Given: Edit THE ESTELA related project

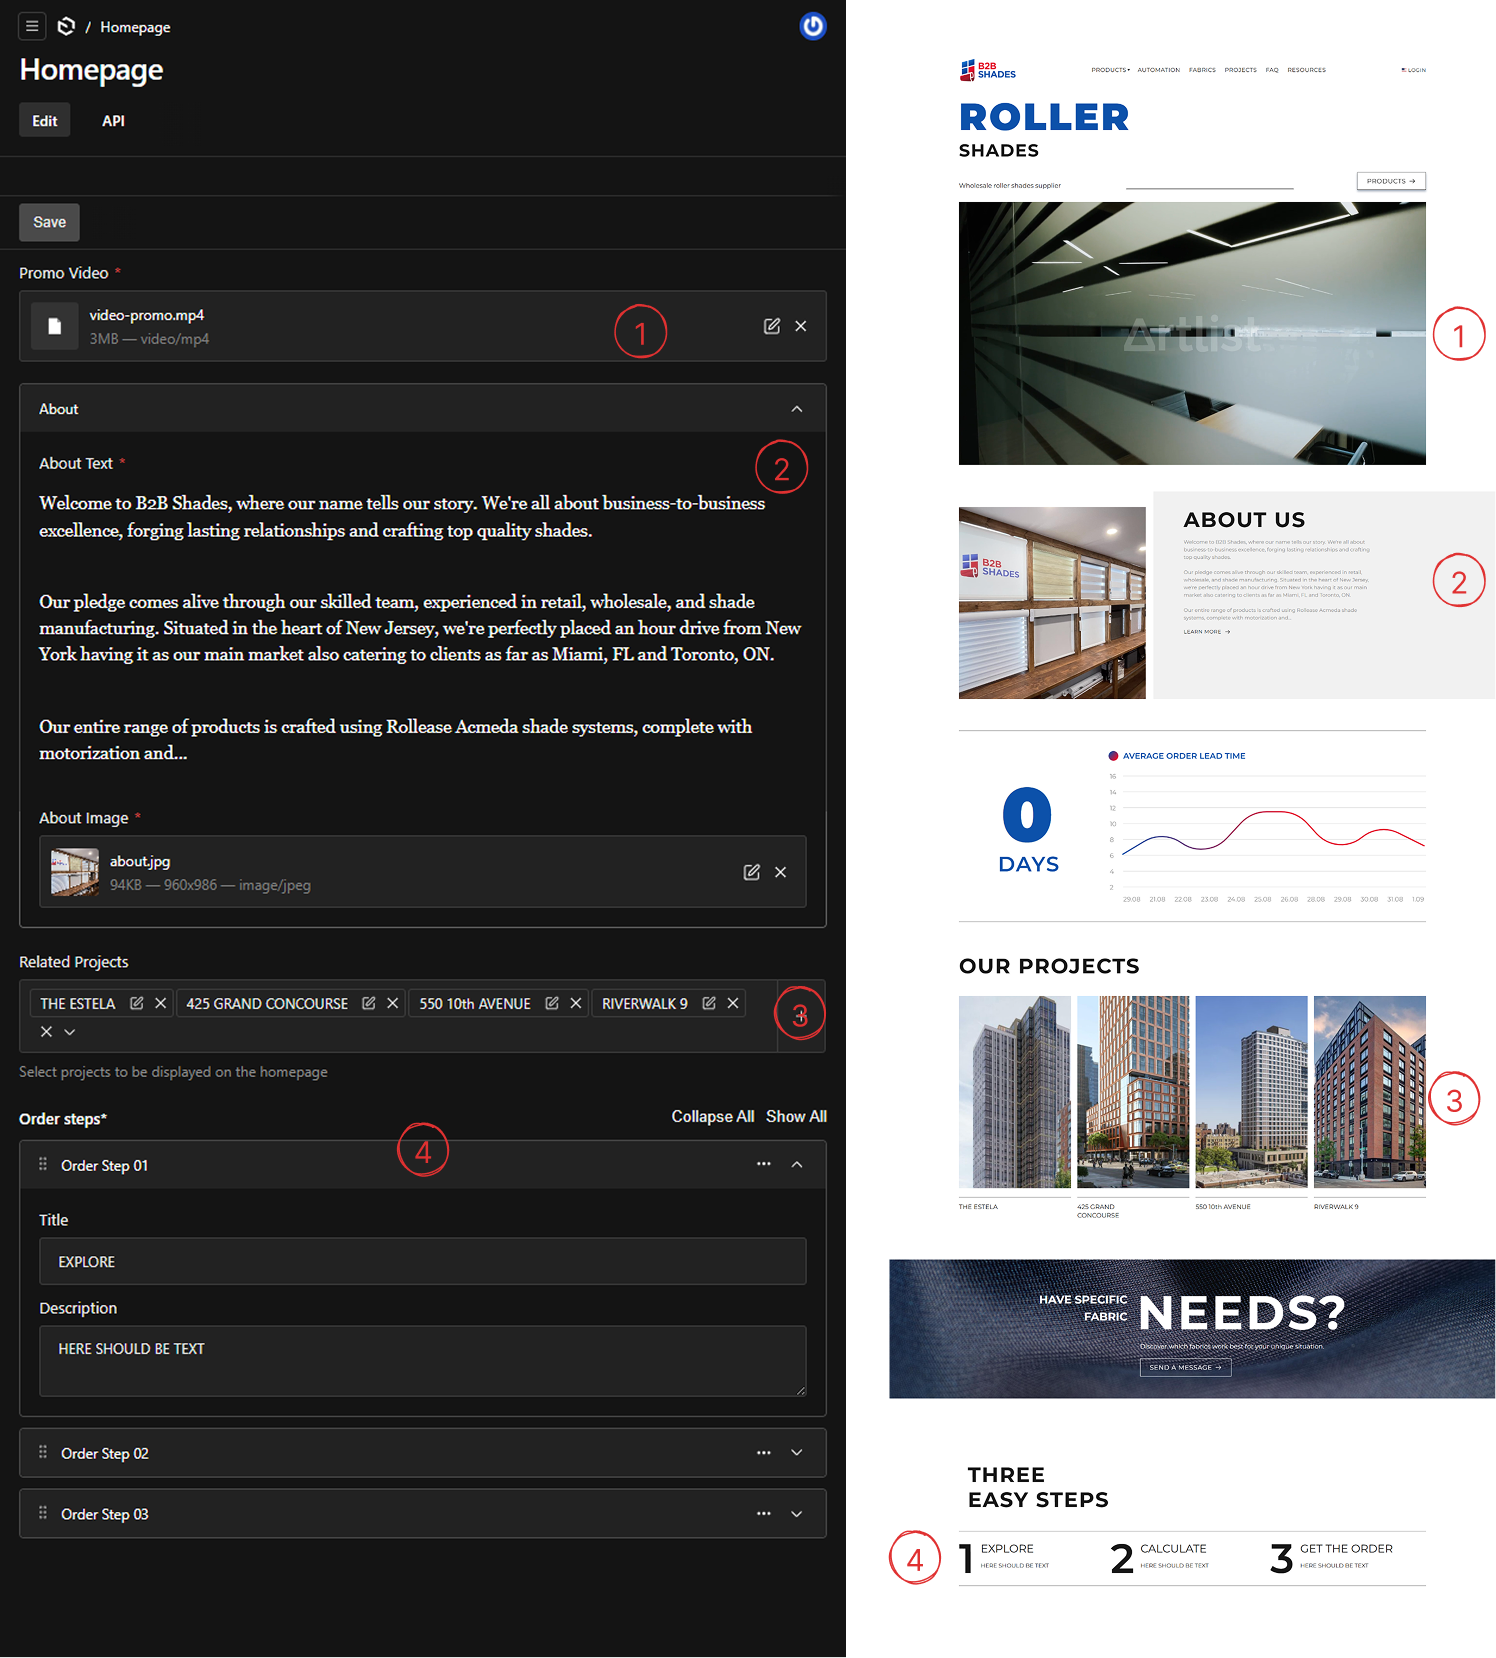Looking at the screenshot, I should (137, 1003).
